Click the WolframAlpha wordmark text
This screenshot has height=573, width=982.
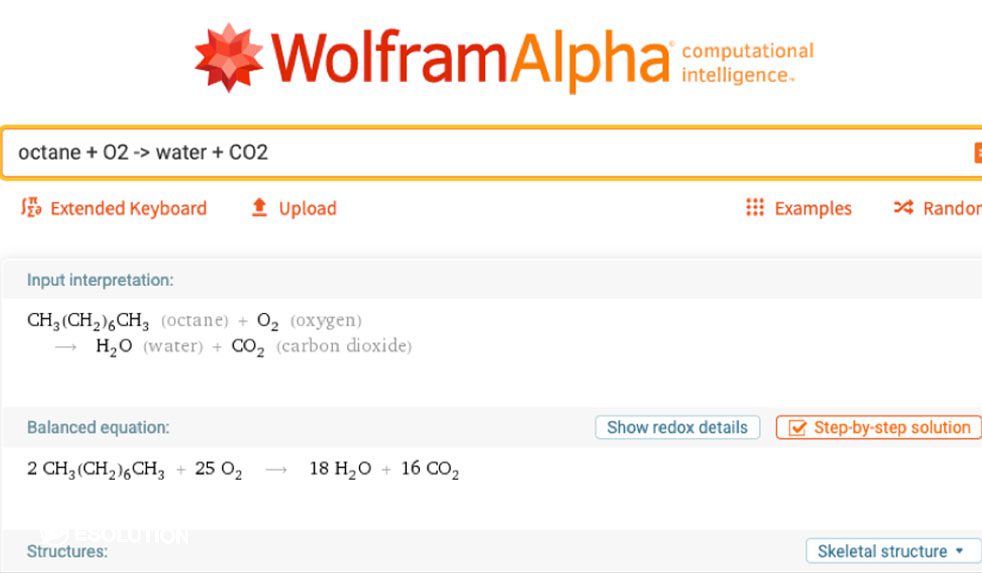pos(470,58)
